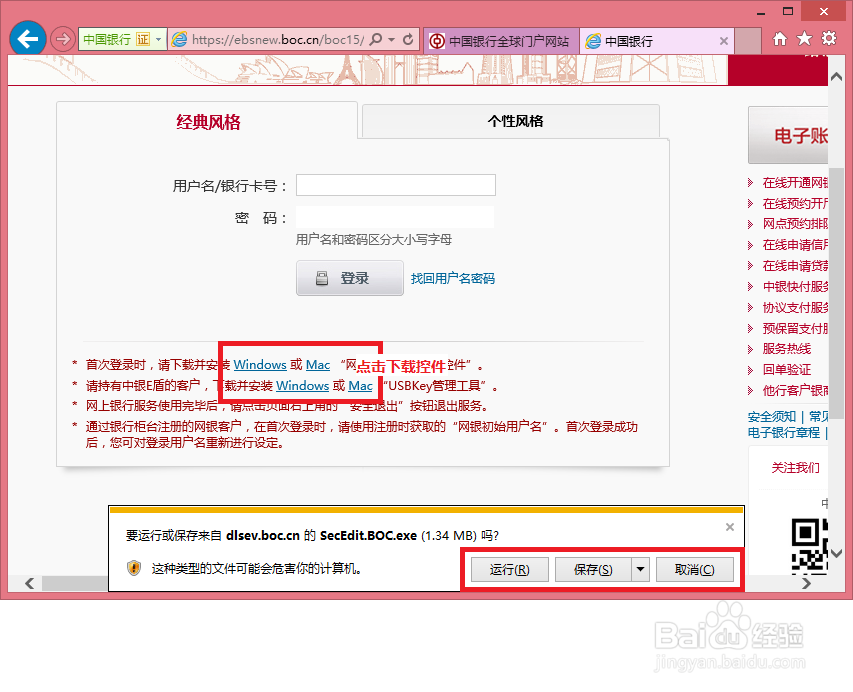
Task: Open the 中银快付服务 sidebar link
Action: pos(795,287)
